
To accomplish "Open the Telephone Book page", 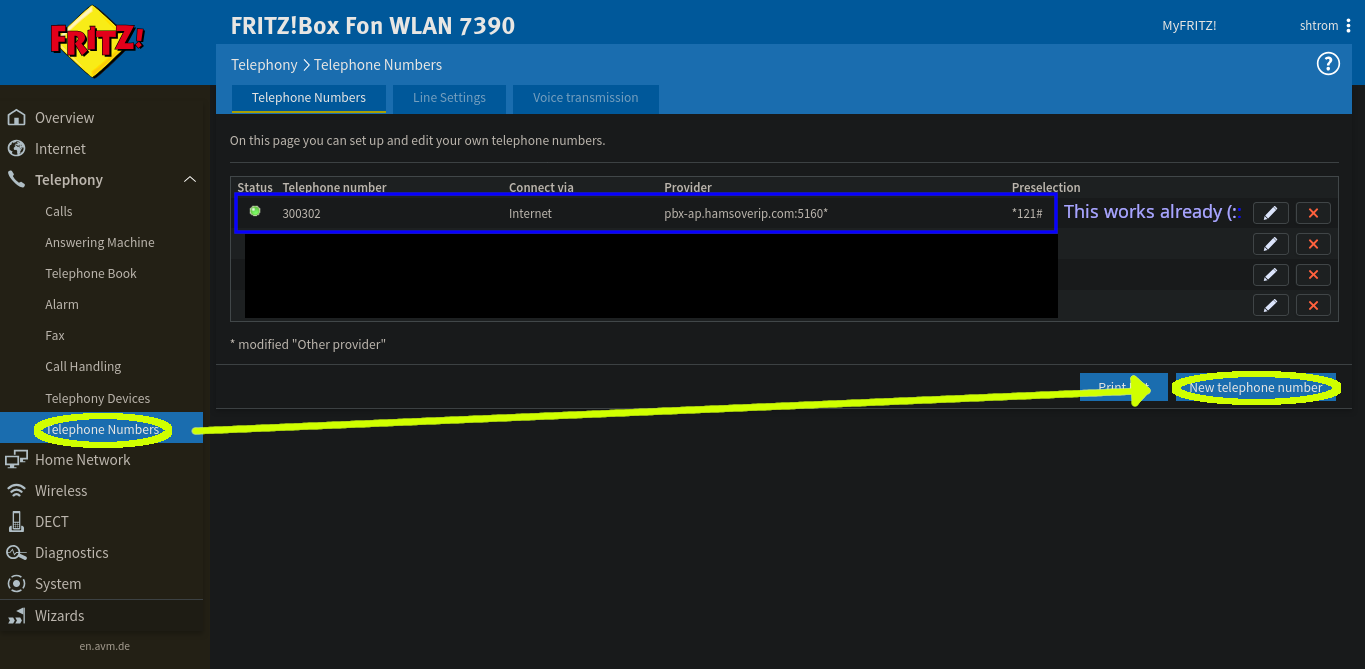I will pyautogui.click(x=91, y=274).
